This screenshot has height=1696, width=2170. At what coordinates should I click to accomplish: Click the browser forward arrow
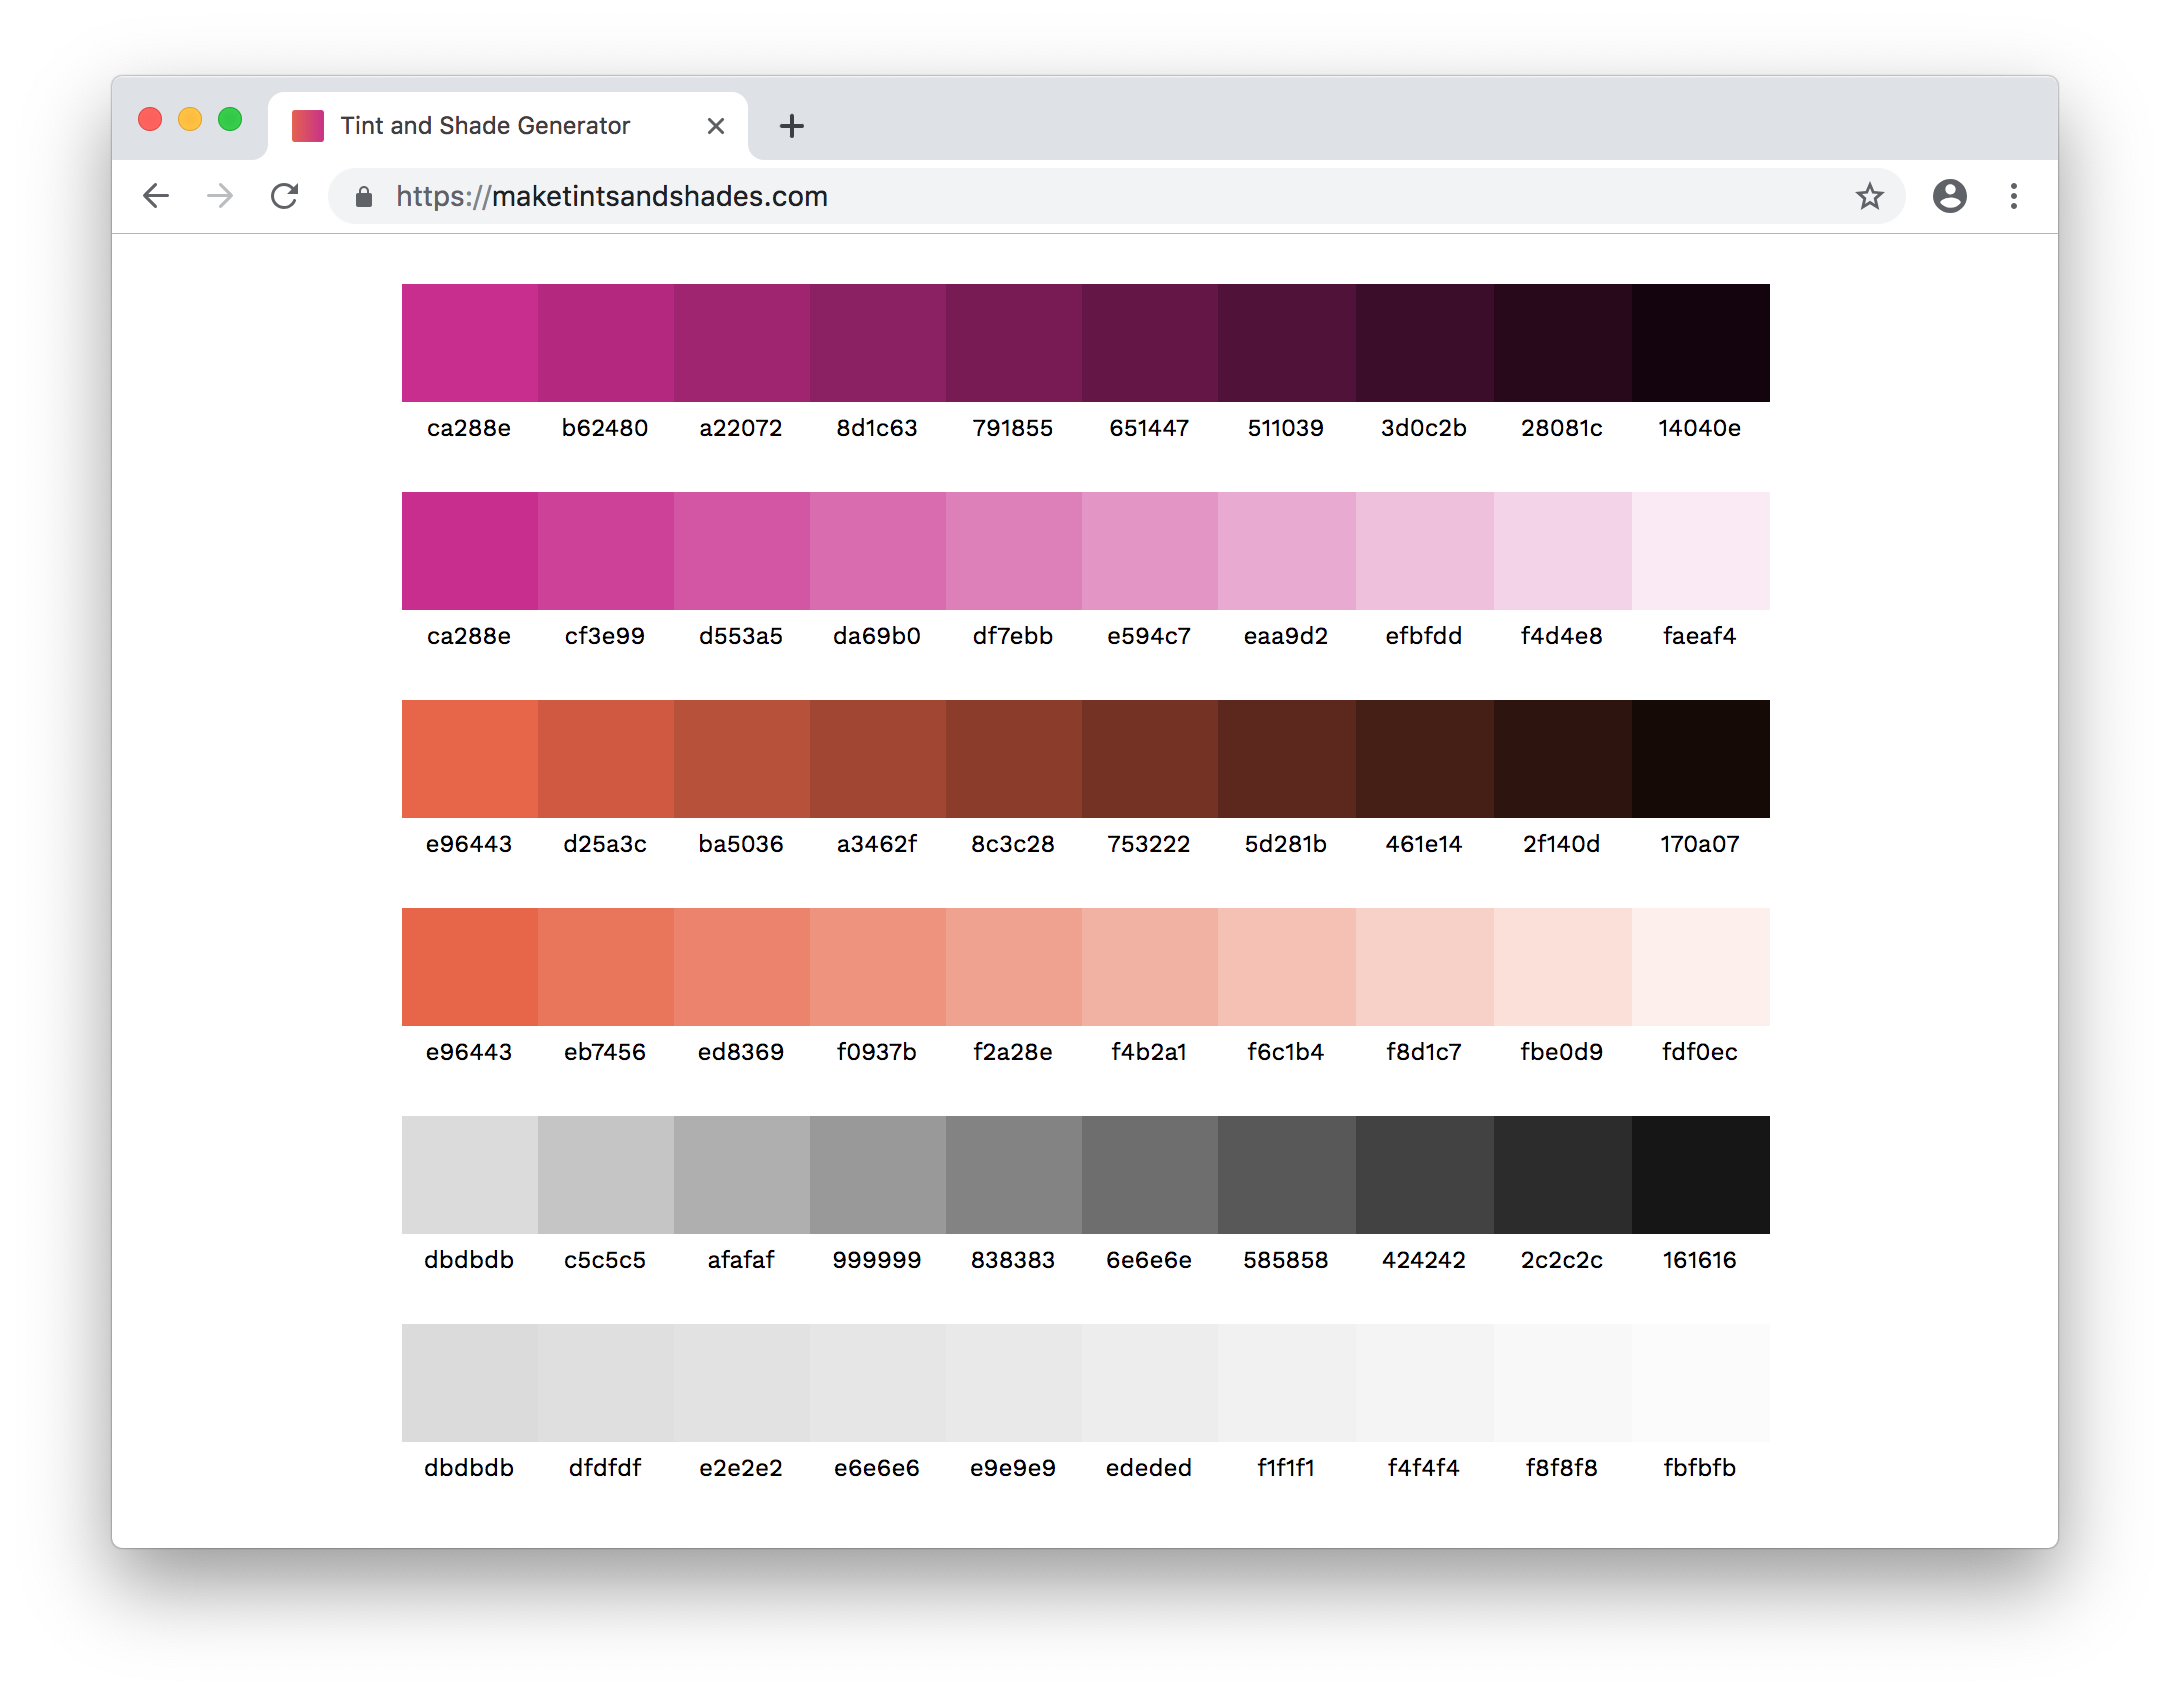[220, 196]
